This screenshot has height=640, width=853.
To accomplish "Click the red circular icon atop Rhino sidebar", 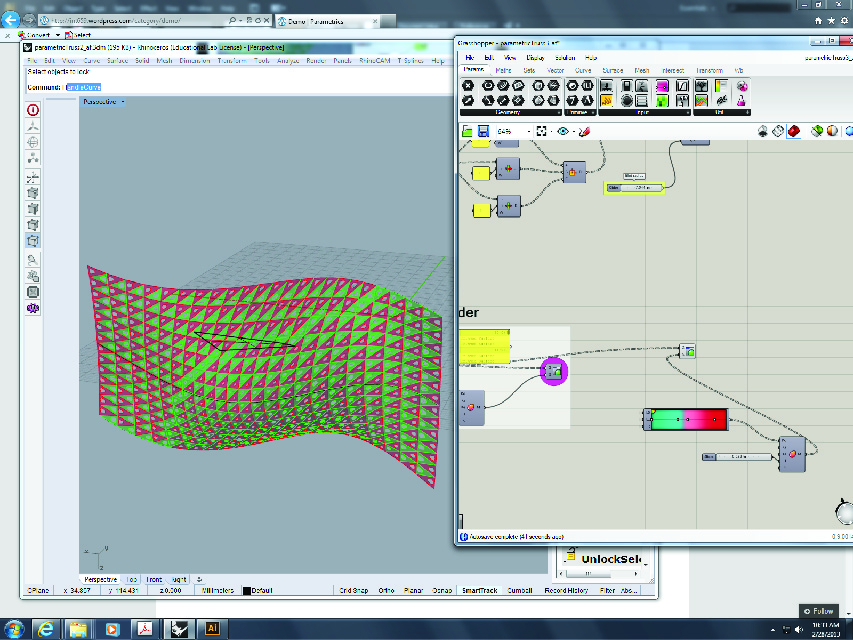I will coord(33,110).
